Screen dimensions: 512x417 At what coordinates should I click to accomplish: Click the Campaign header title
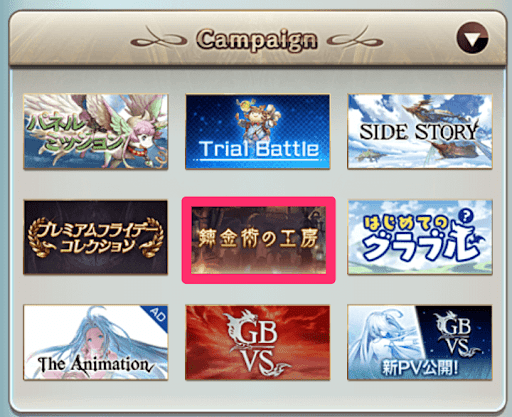click(257, 40)
